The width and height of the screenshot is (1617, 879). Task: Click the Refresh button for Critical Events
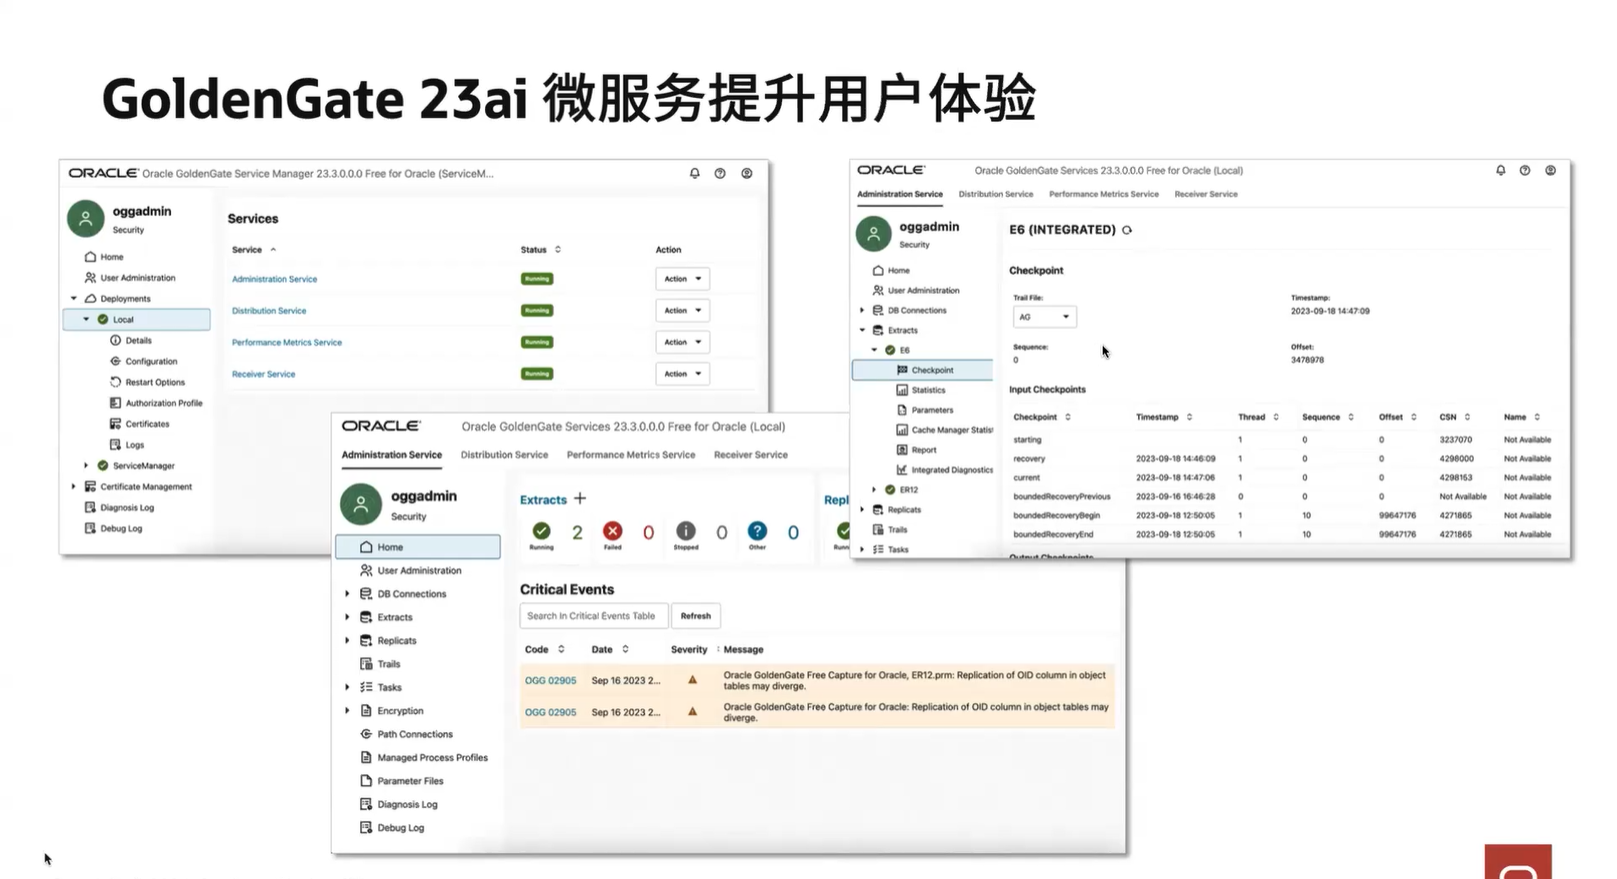pos(696,616)
